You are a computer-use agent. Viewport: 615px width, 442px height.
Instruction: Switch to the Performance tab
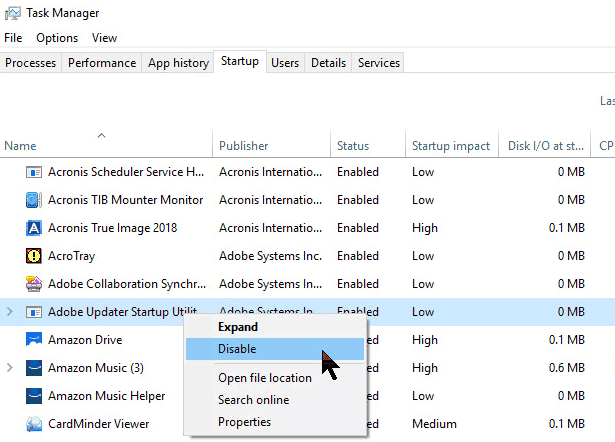[x=102, y=63]
